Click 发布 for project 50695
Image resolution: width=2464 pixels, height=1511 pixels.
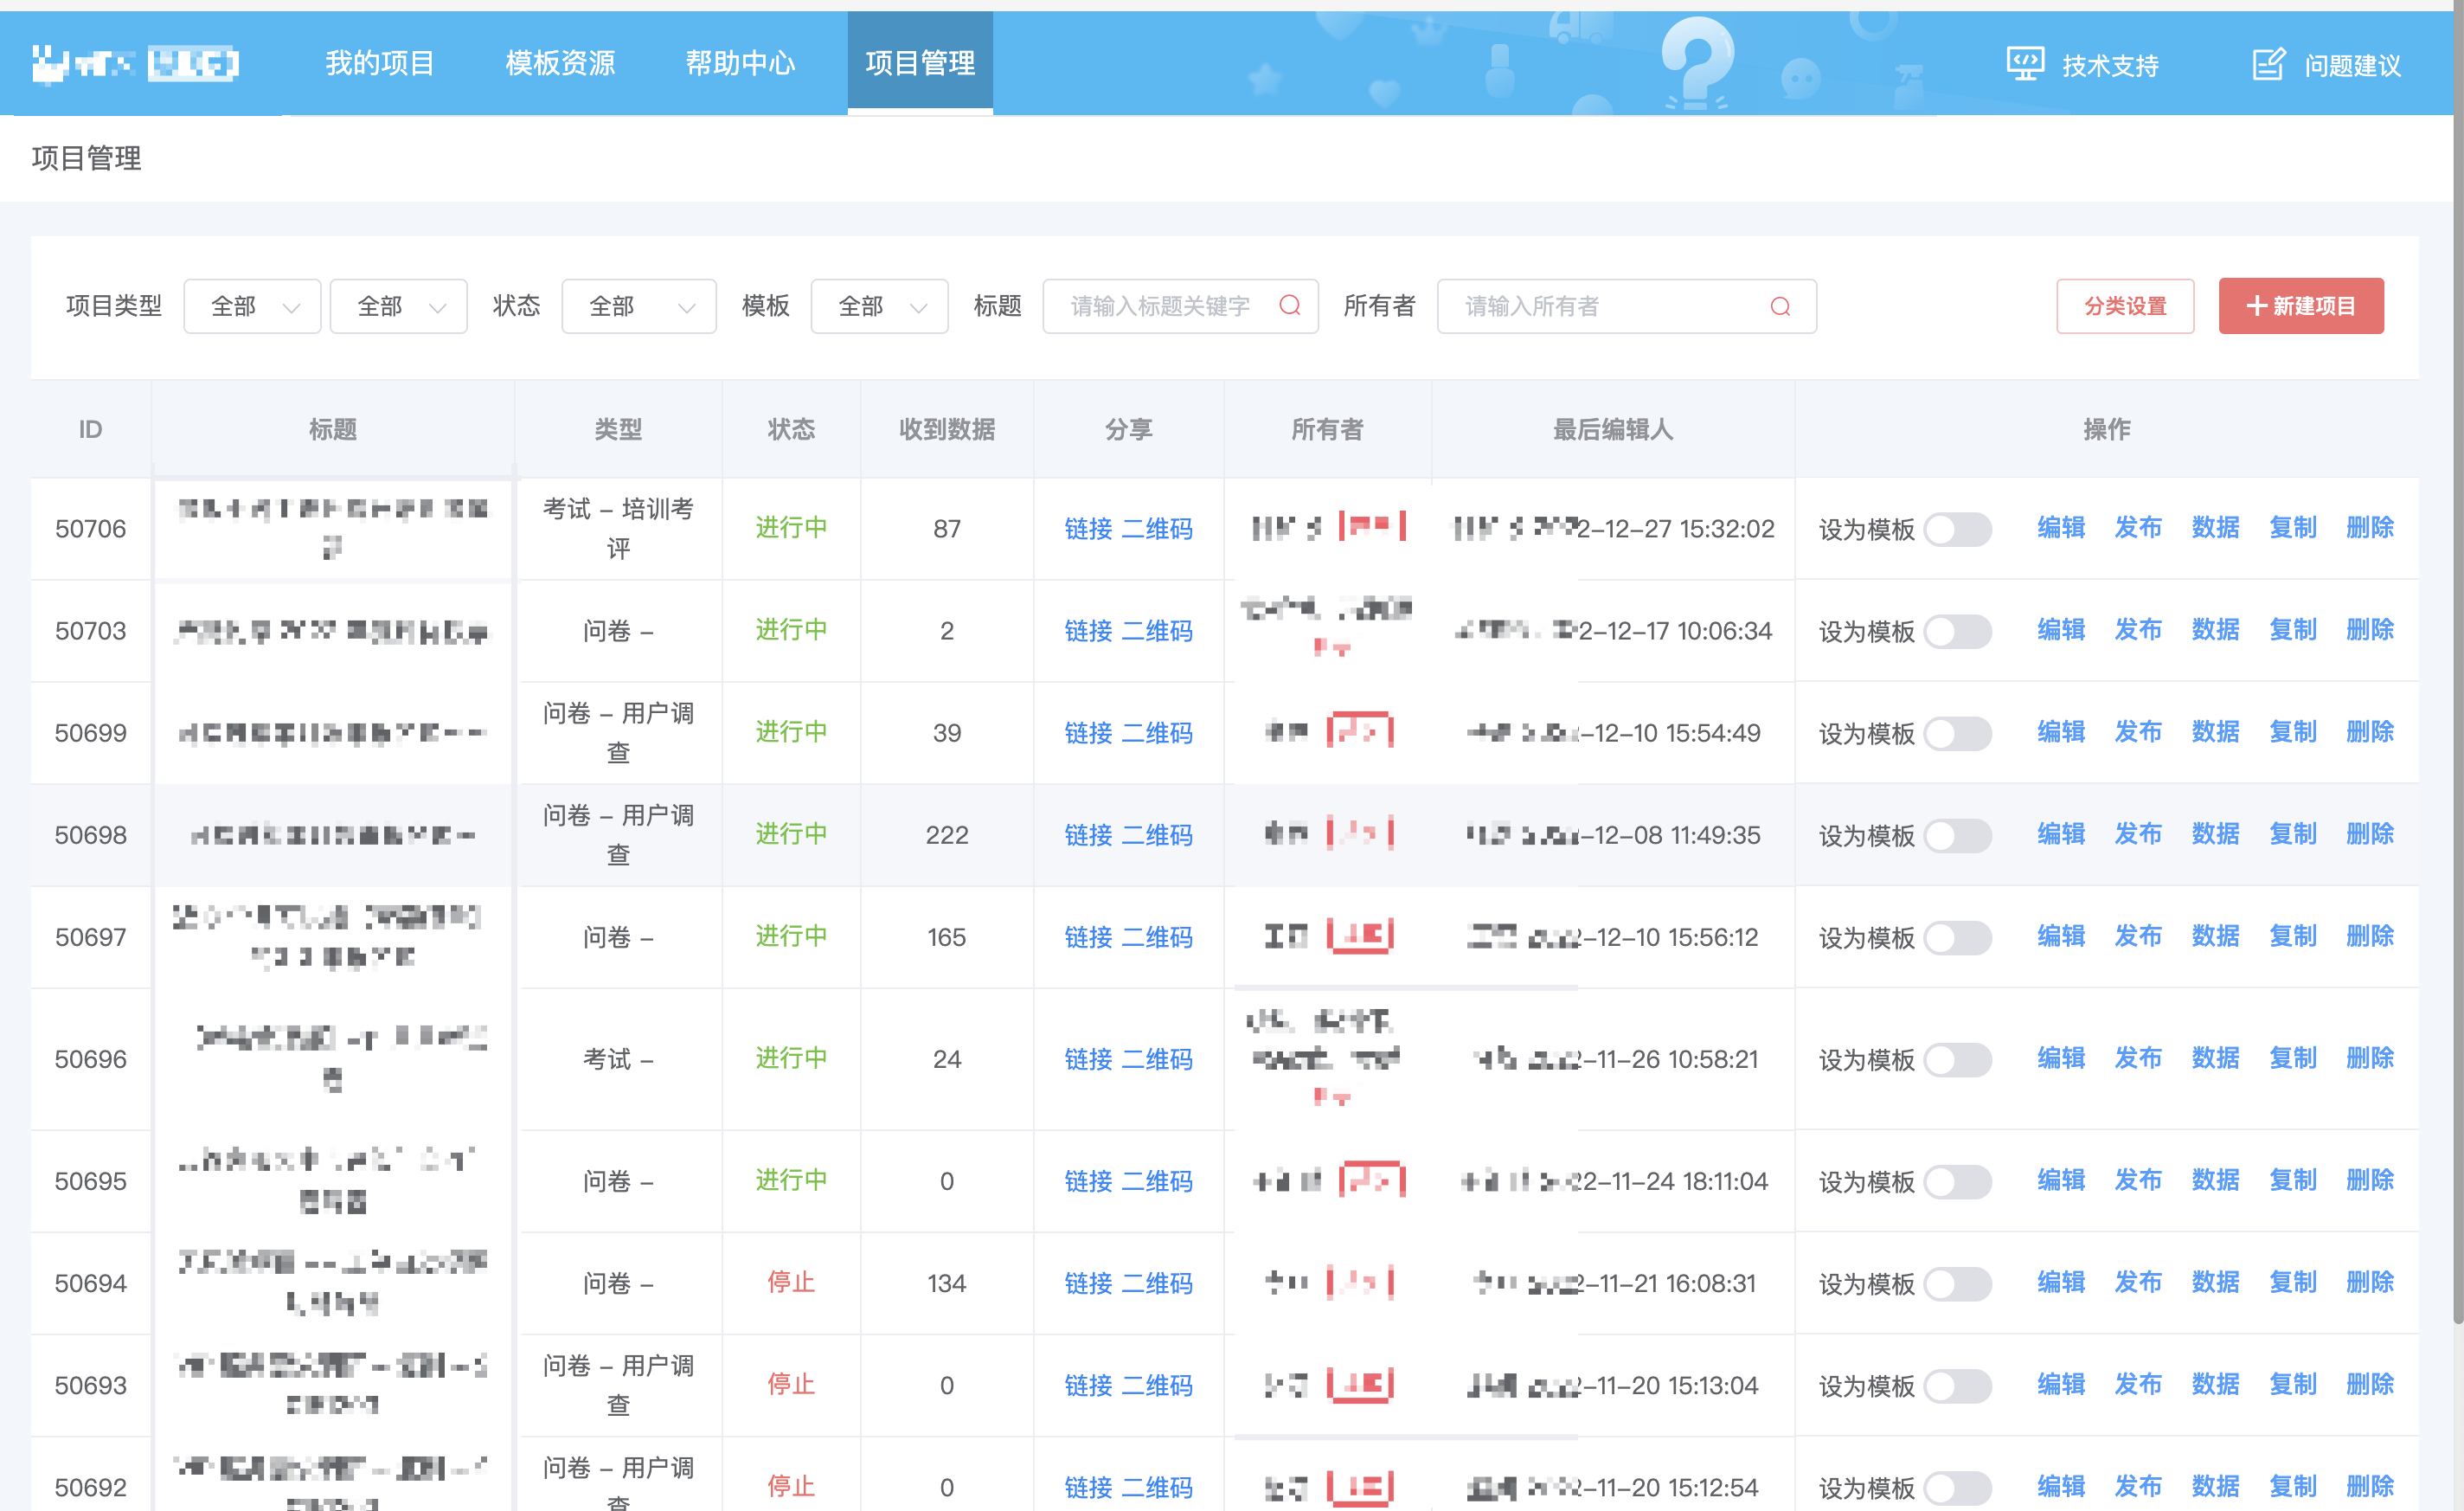(2138, 1179)
